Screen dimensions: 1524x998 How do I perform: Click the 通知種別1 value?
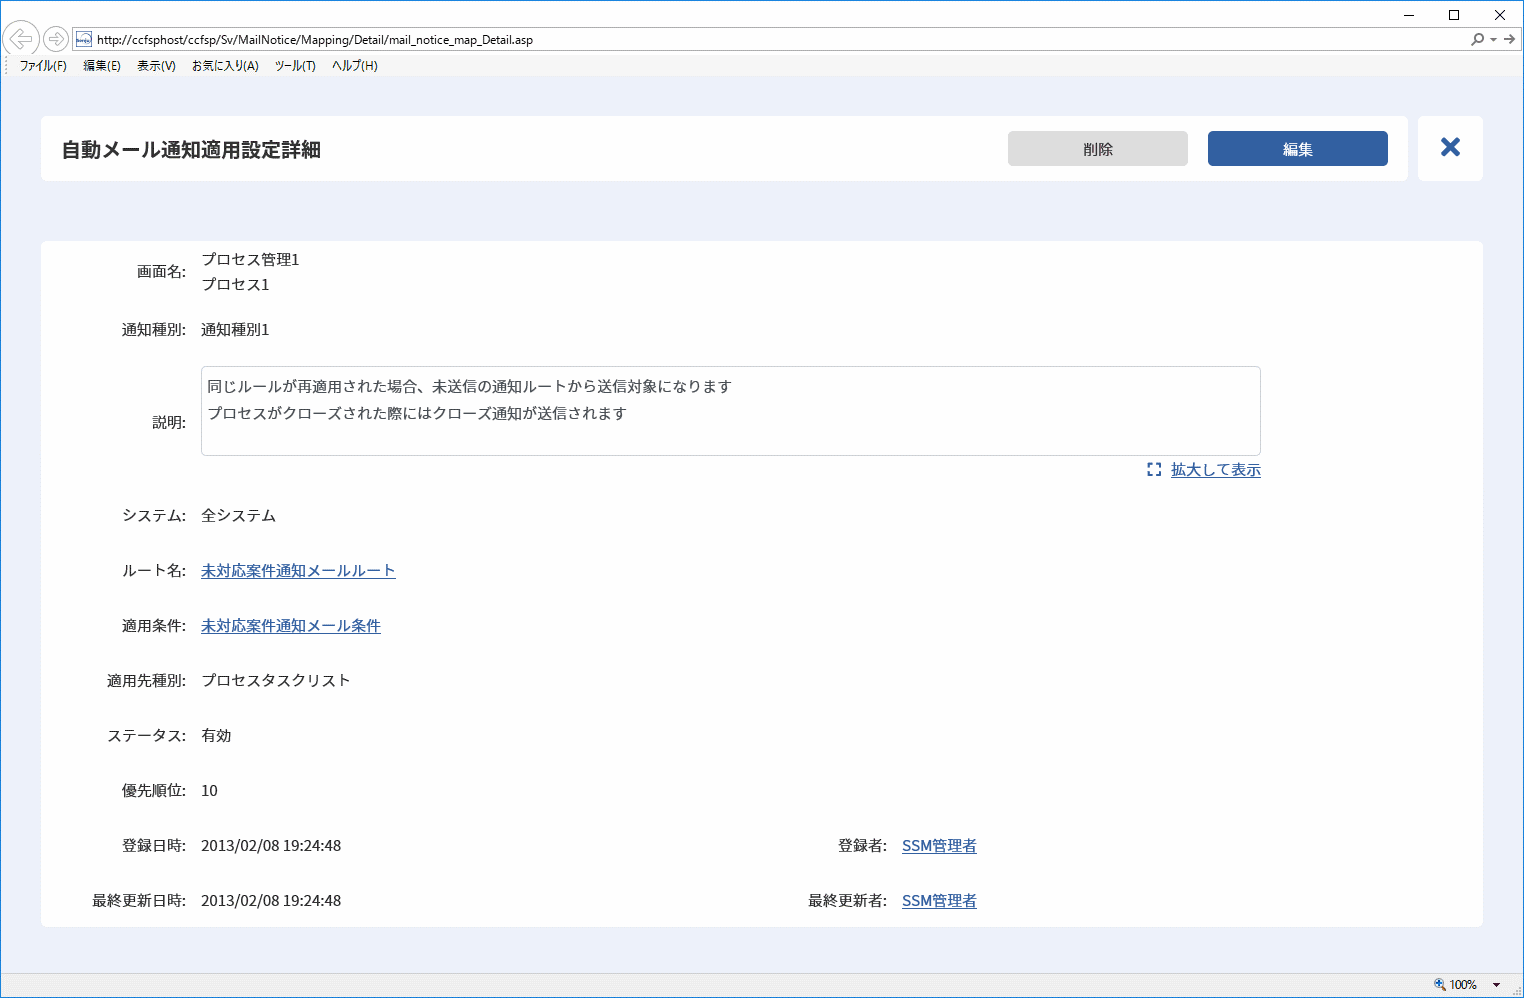pos(235,330)
